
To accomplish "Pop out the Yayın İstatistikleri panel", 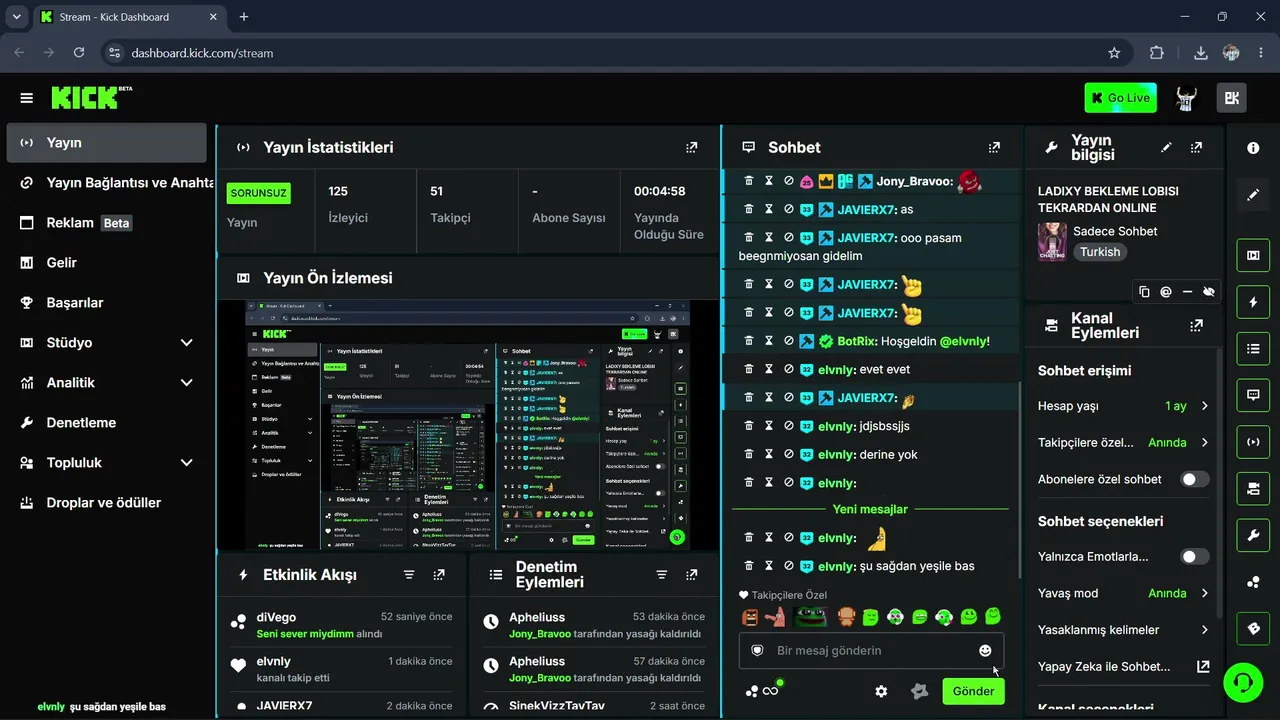I will (x=691, y=147).
